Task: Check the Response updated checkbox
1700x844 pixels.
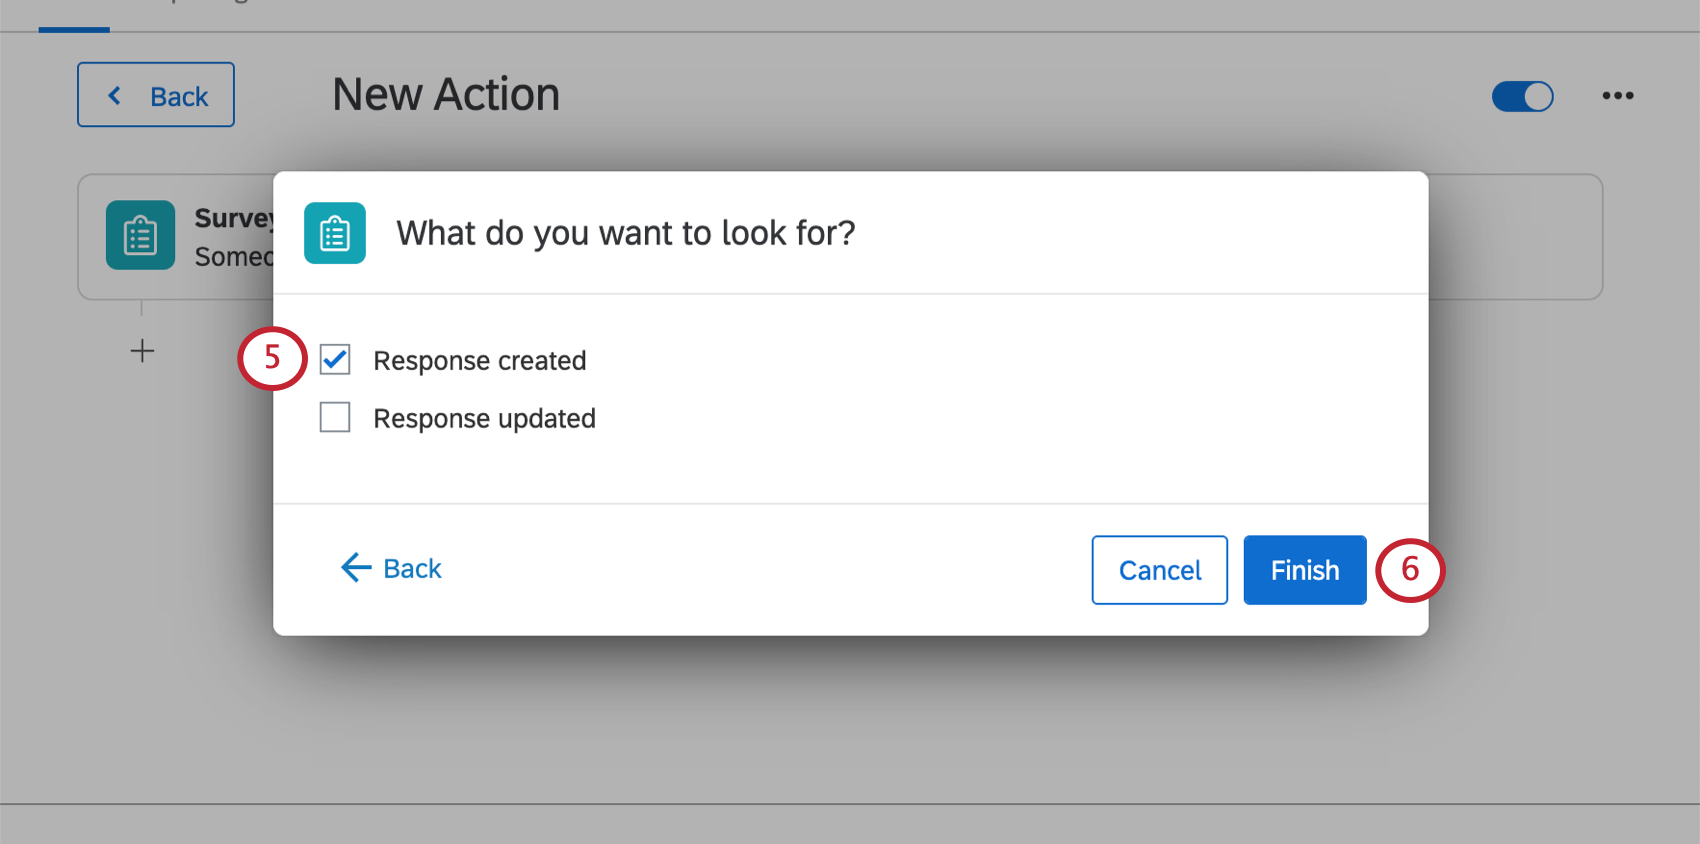Action: point(335,417)
